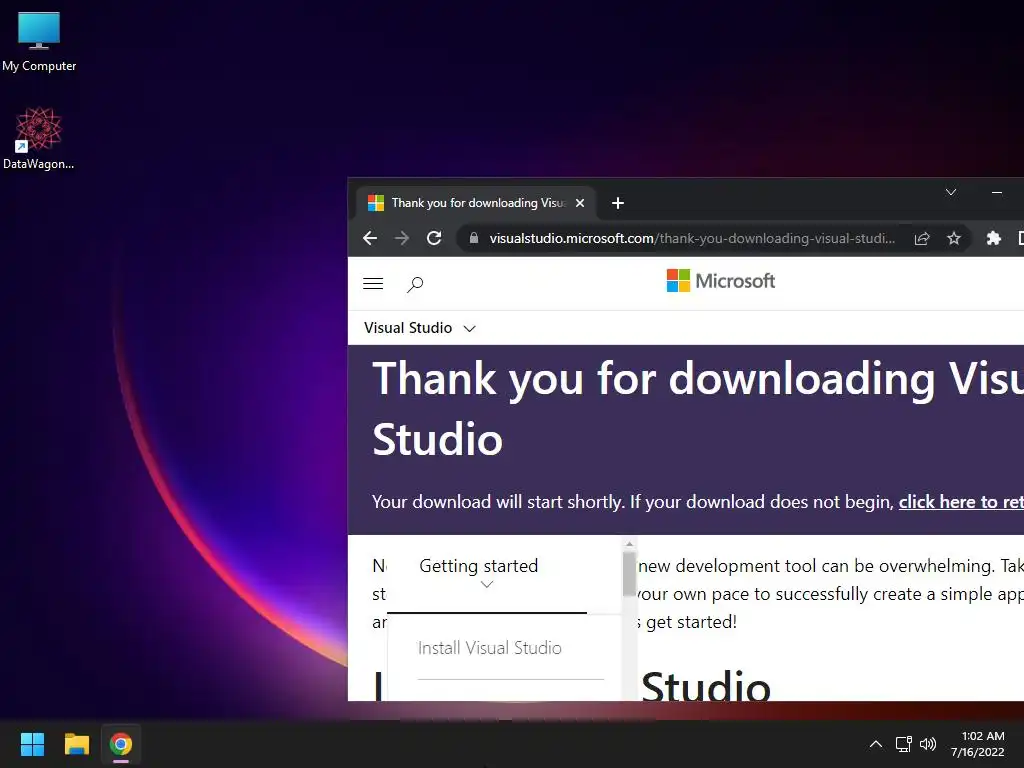This screenshot has width=1024, height=768.
Task: View site information lock icon
Action: pos(474,238)
